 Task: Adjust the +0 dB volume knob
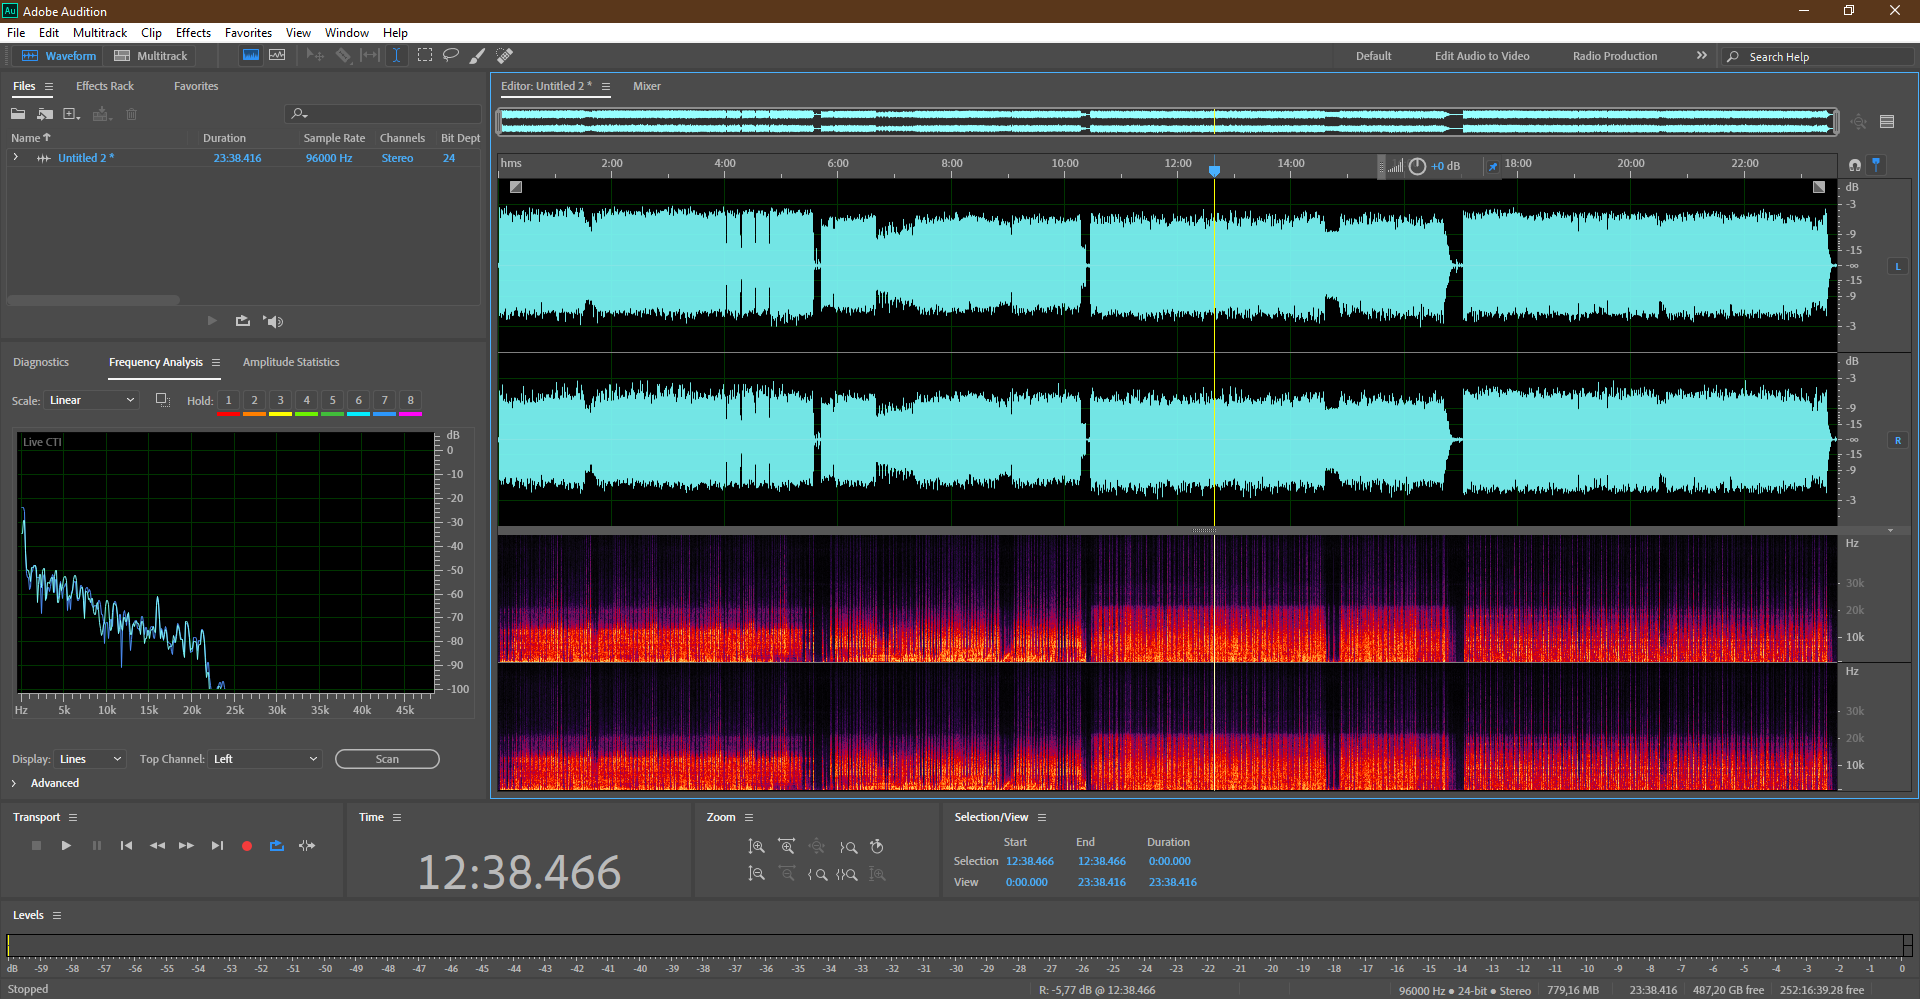(1417, 166)
